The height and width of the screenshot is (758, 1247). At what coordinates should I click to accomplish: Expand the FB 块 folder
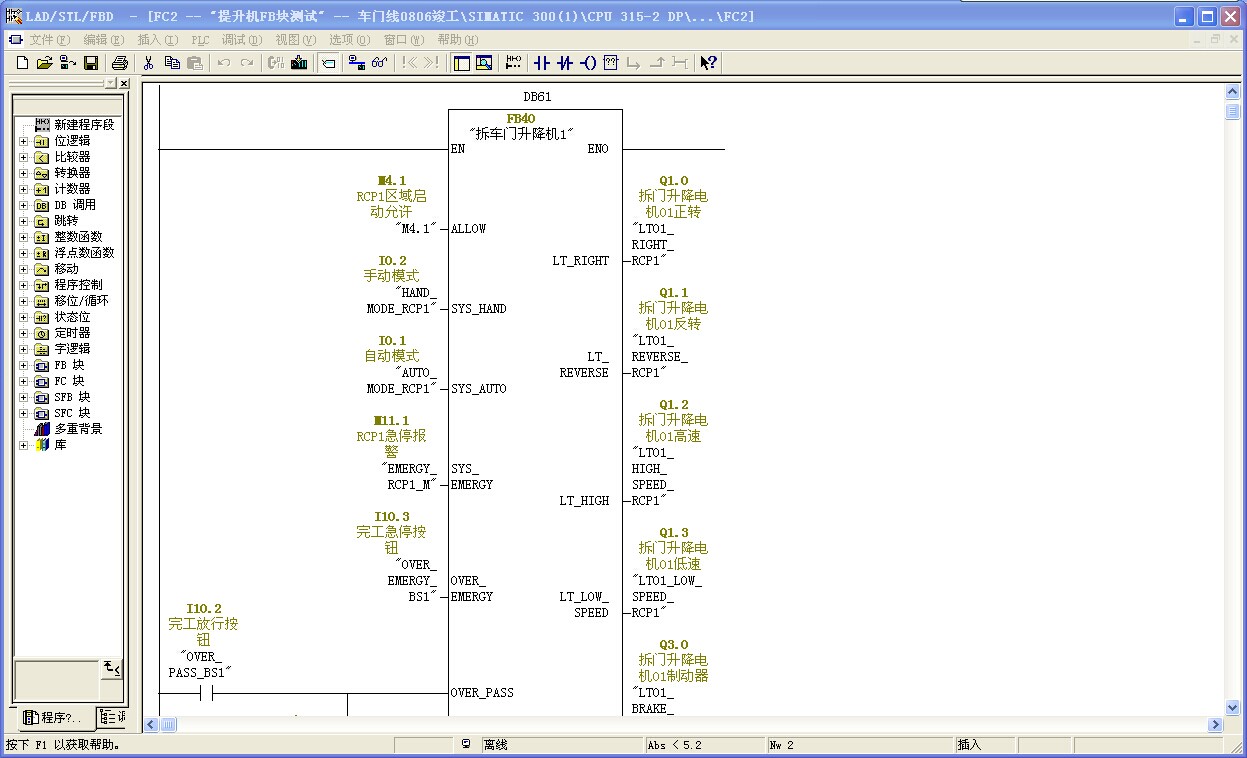(x=24, y=365)
